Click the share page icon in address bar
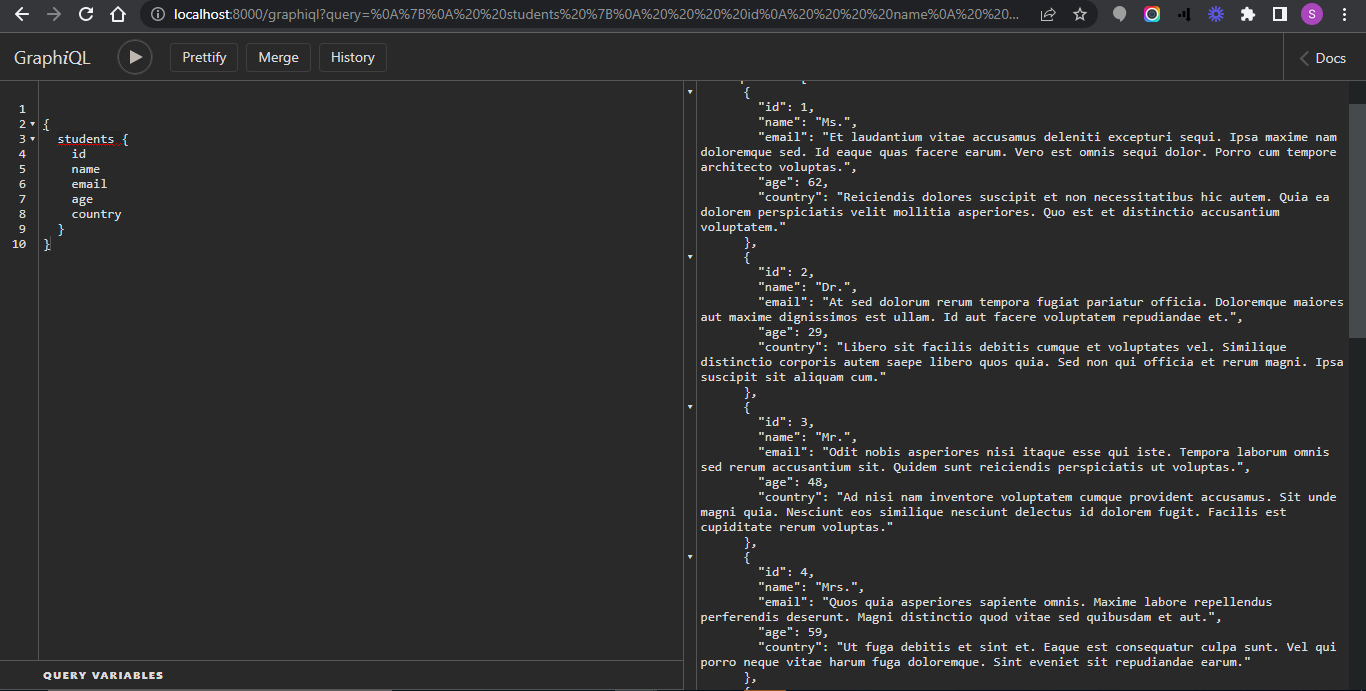This screenshot has width=1366, height=691. click(1048, 15)
